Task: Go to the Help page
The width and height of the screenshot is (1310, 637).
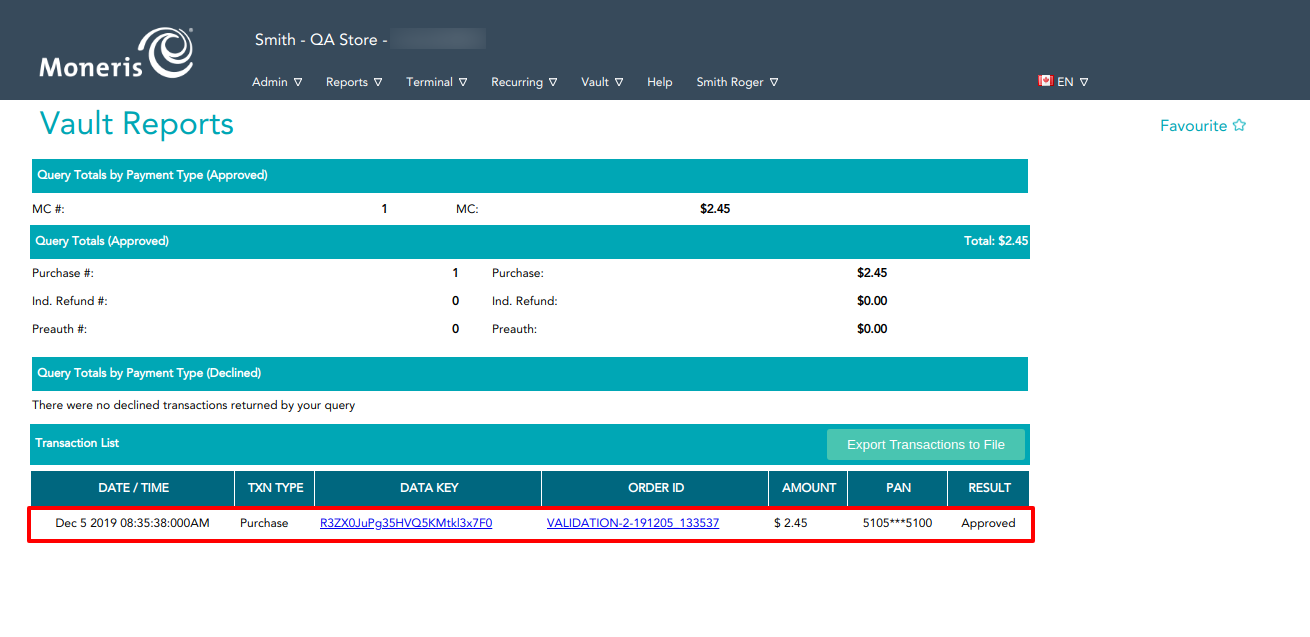Action: pos(660,82)
